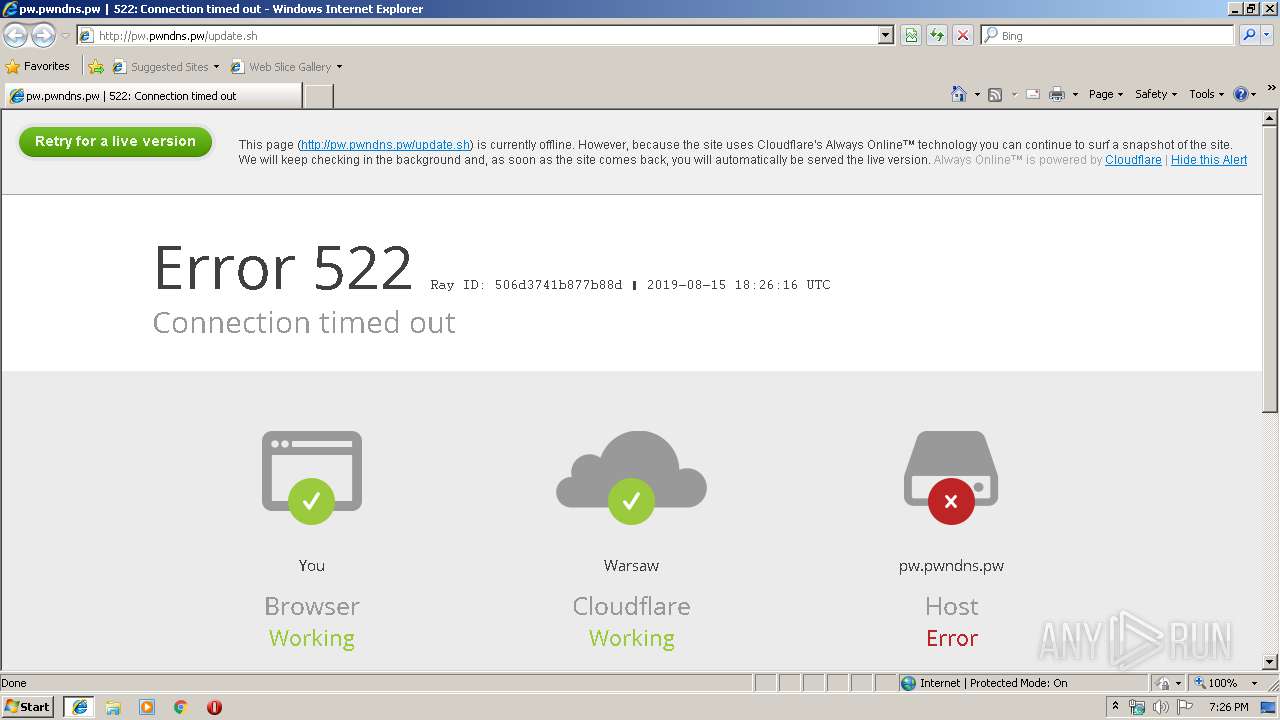Click the RSS feeds icon

[995, 94]
